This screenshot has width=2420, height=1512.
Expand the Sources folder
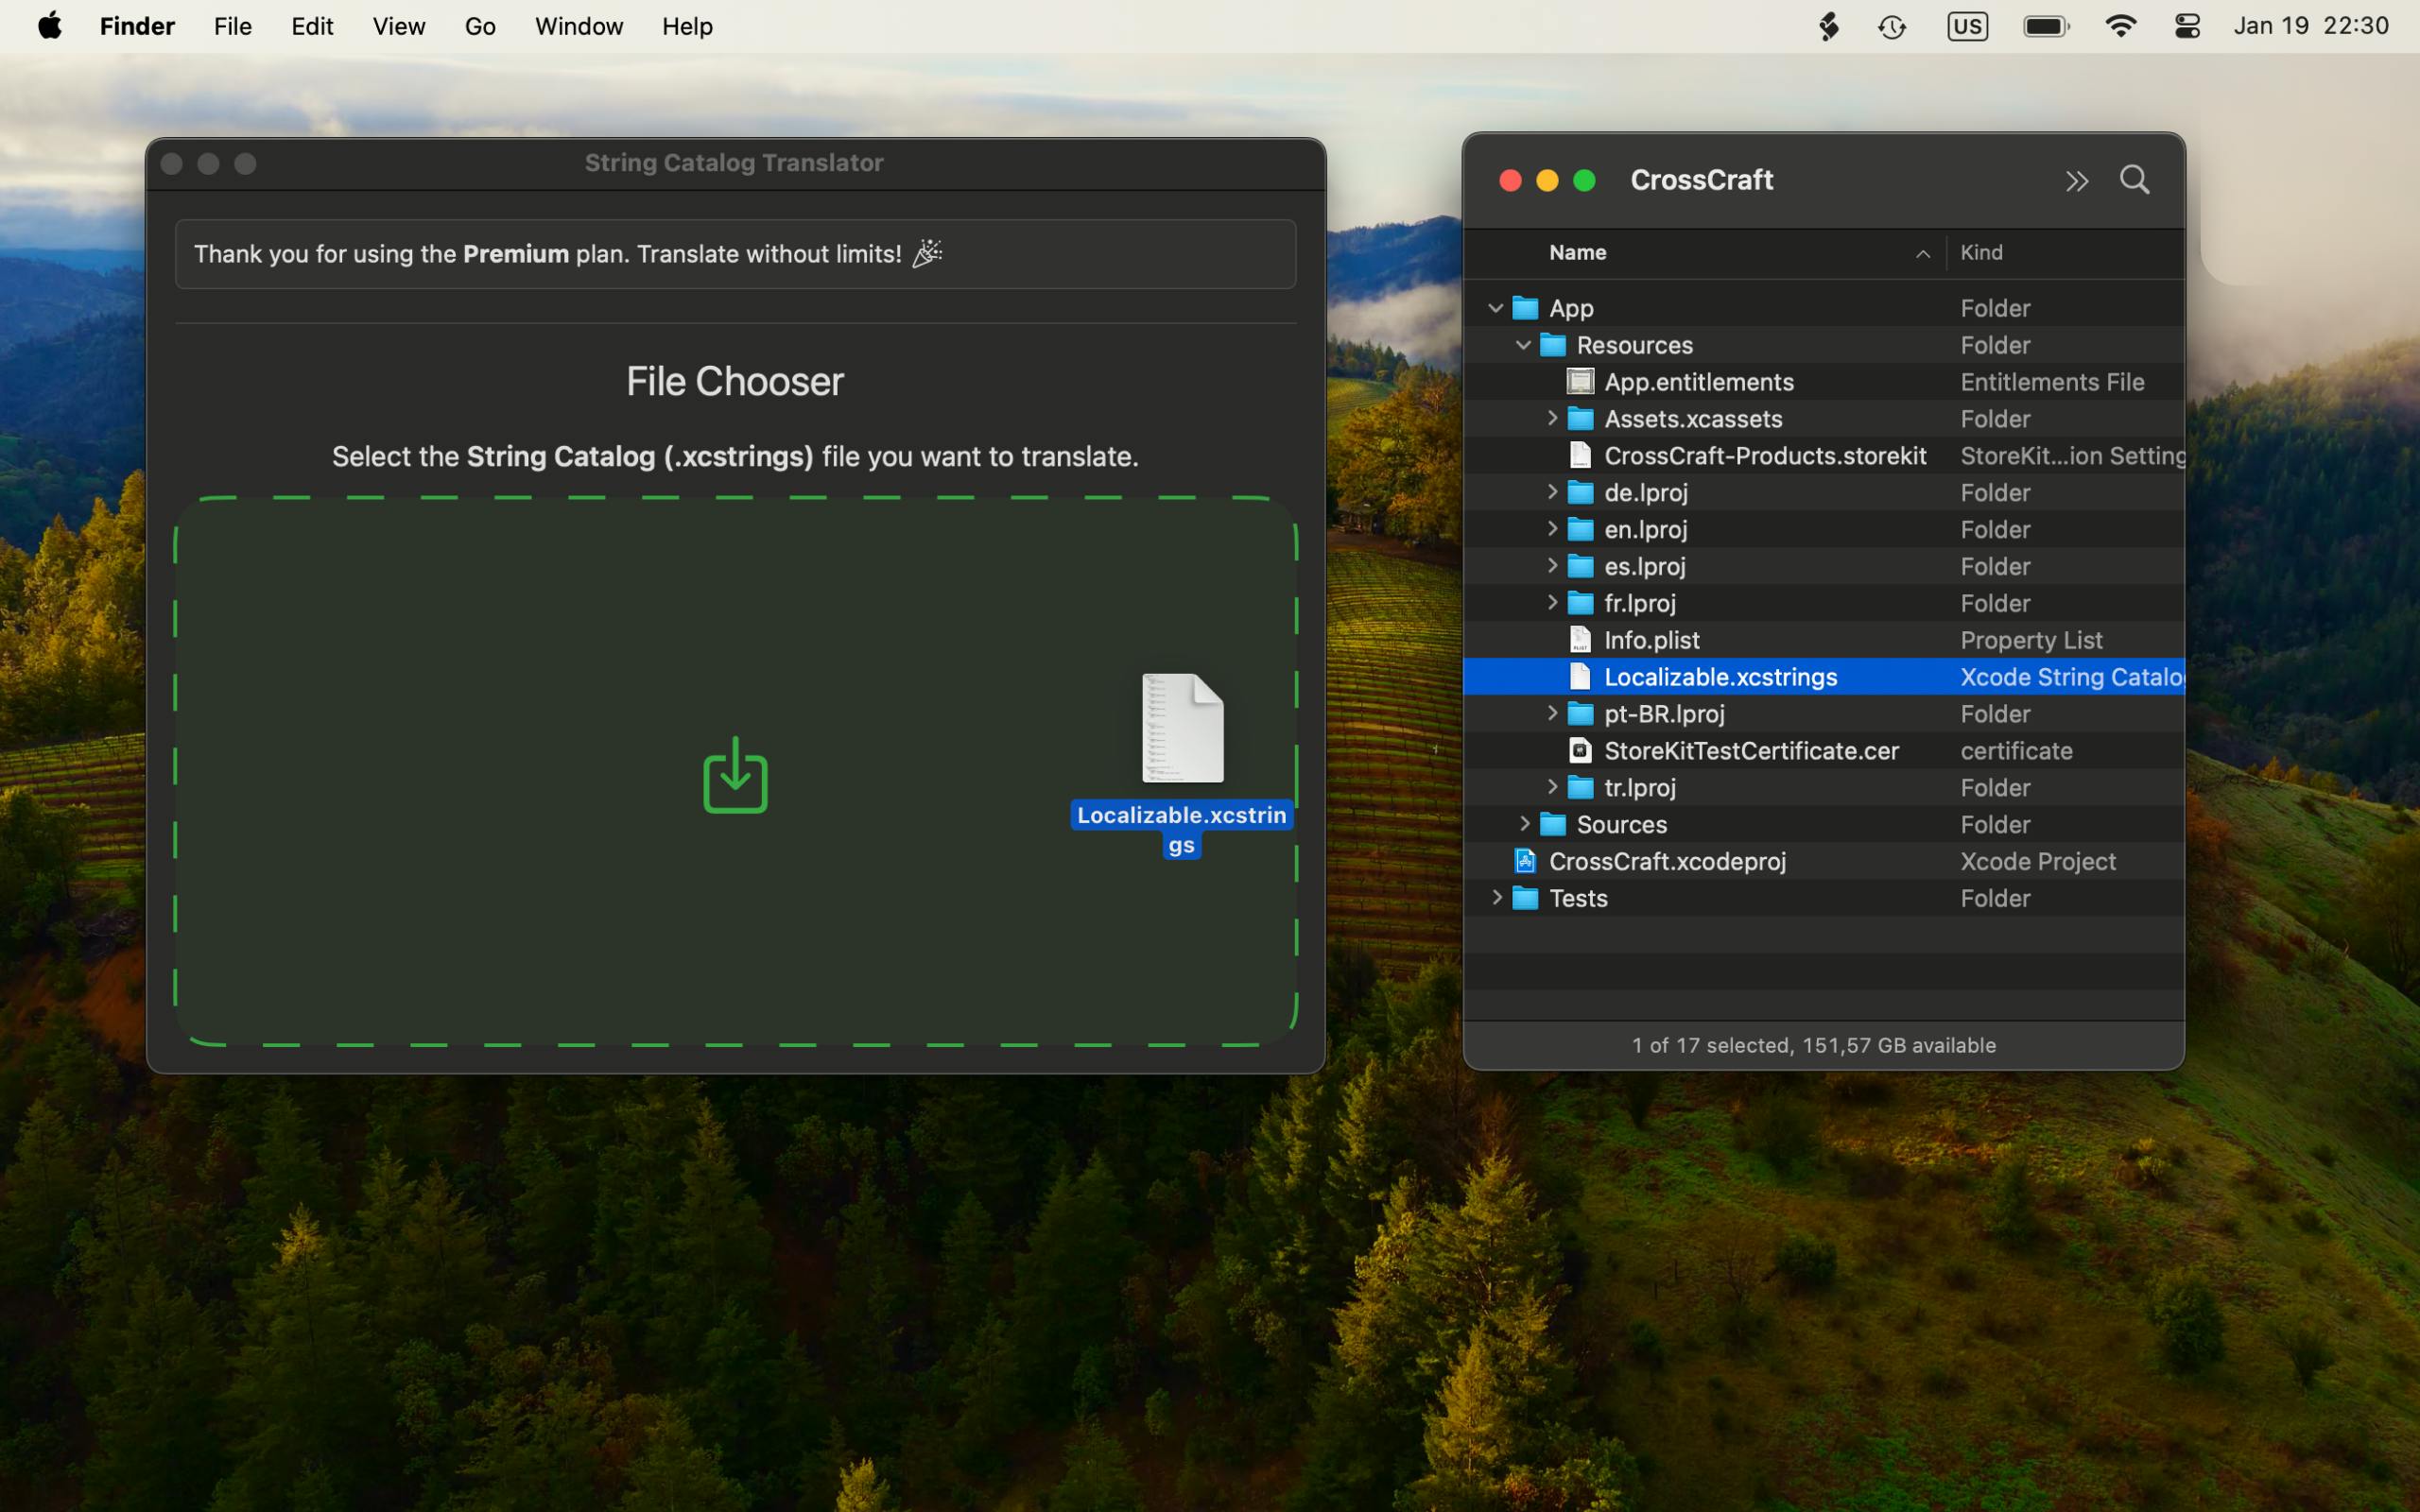pos(1524,824)
